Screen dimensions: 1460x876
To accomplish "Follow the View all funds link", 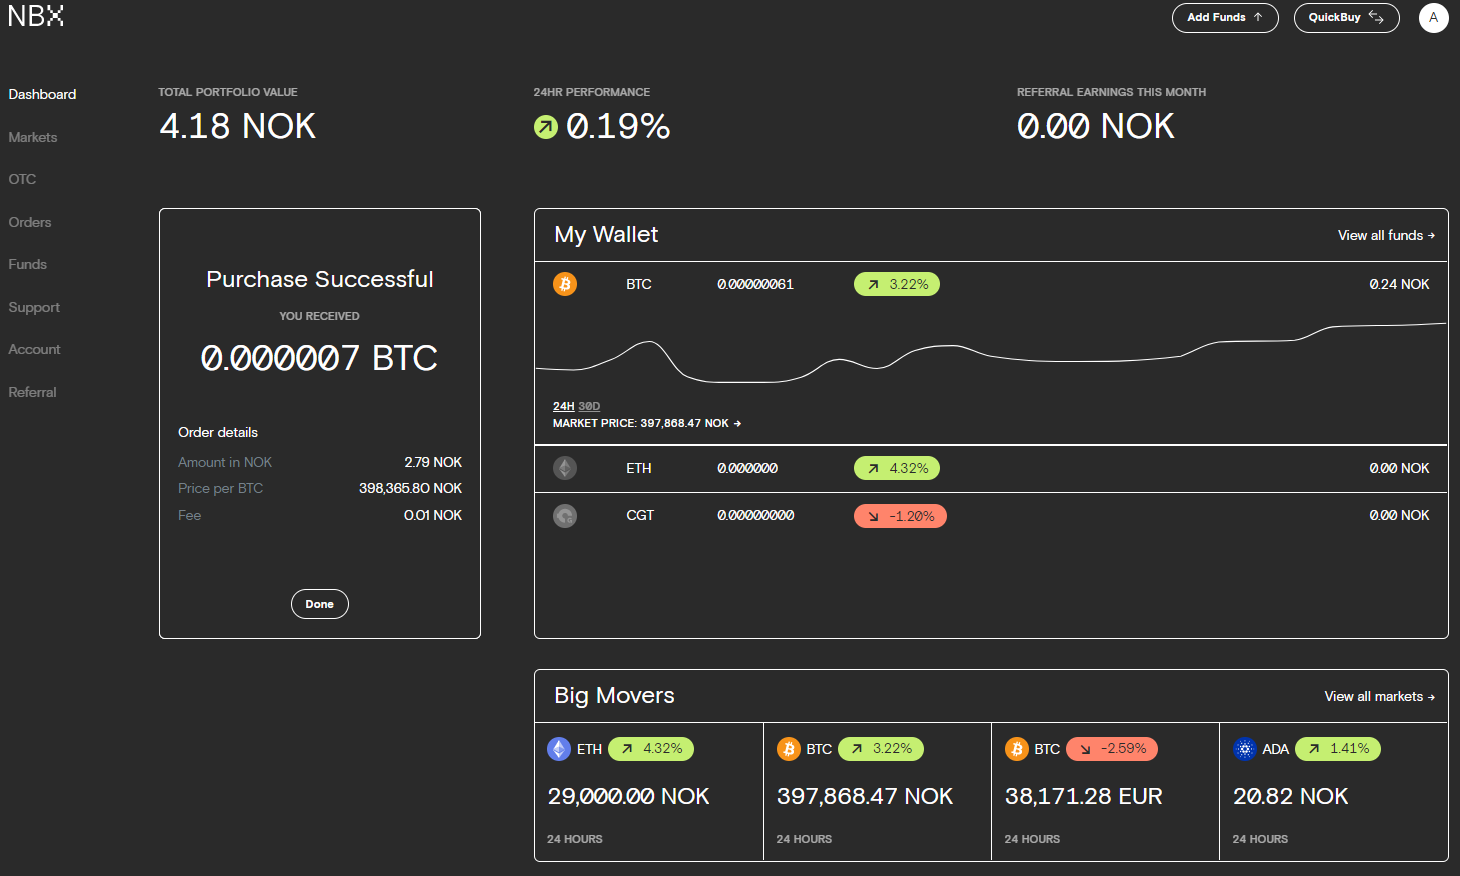I will point(1385,235).
